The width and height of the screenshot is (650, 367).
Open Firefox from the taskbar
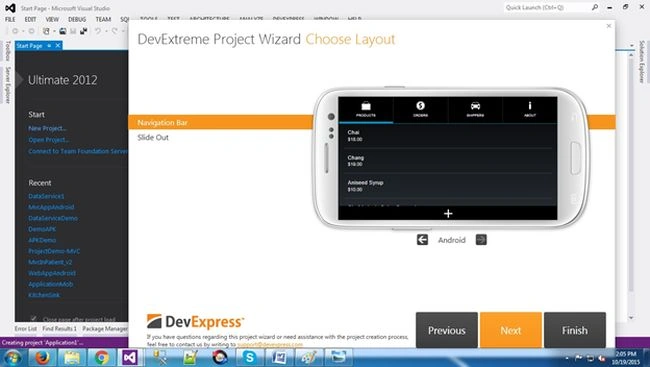pos(42,357)
